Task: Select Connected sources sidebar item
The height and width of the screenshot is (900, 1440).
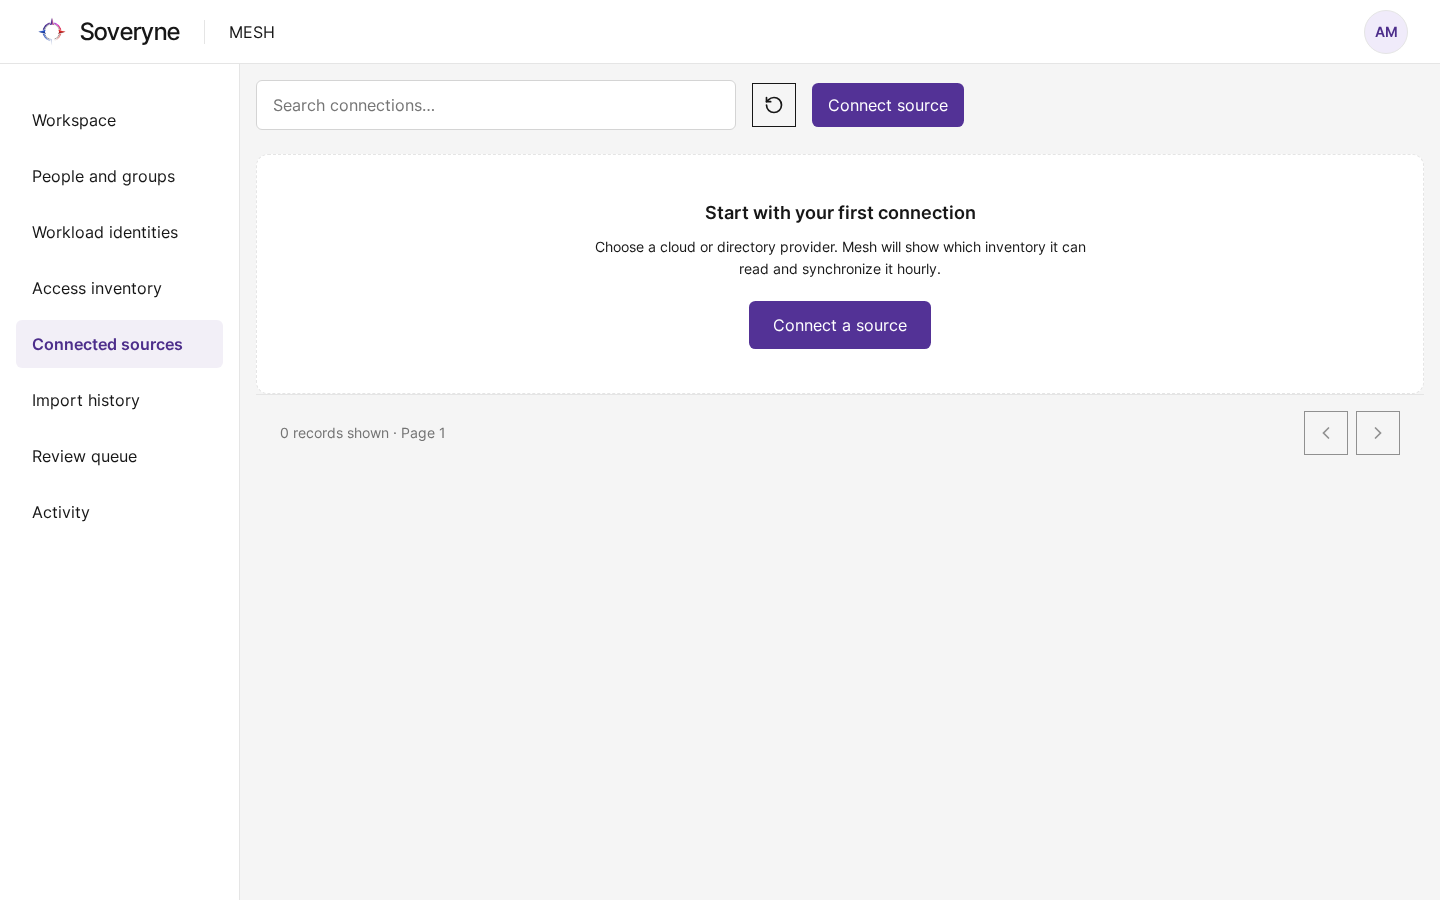Action: (x=119, y=344)
